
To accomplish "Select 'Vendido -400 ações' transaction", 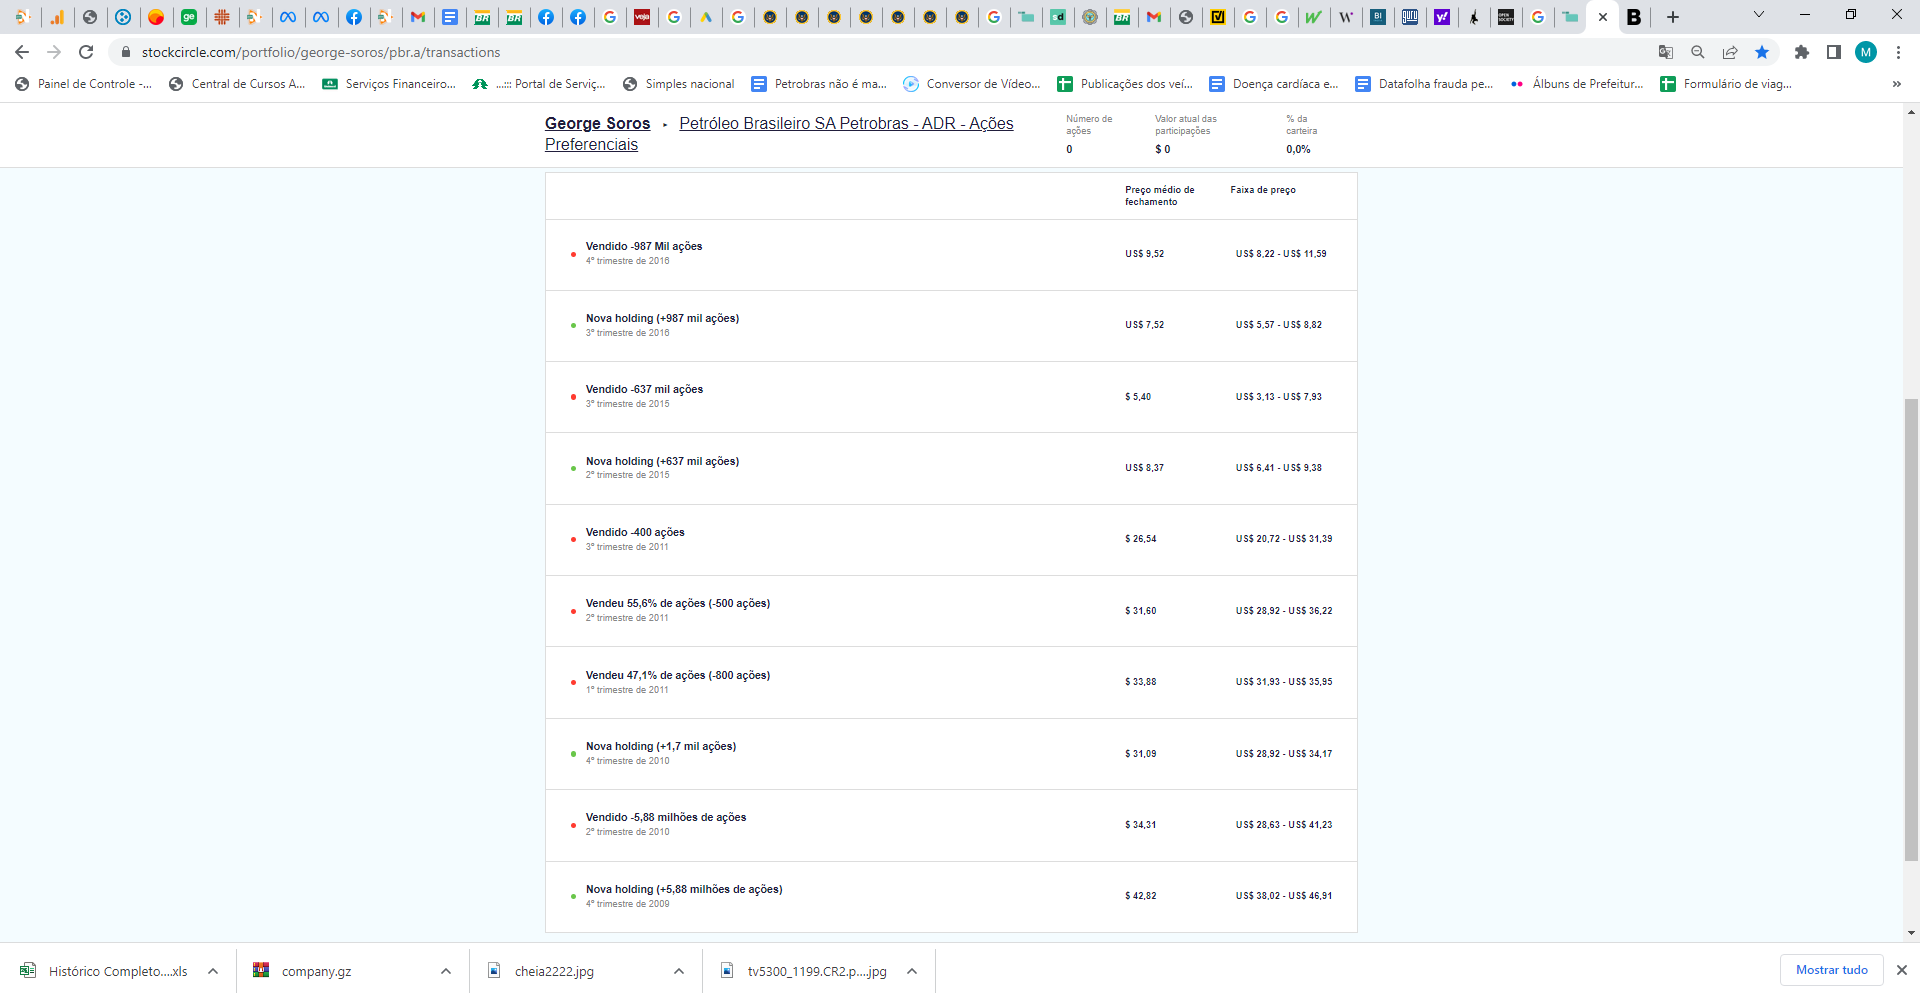I will point(951,539).
